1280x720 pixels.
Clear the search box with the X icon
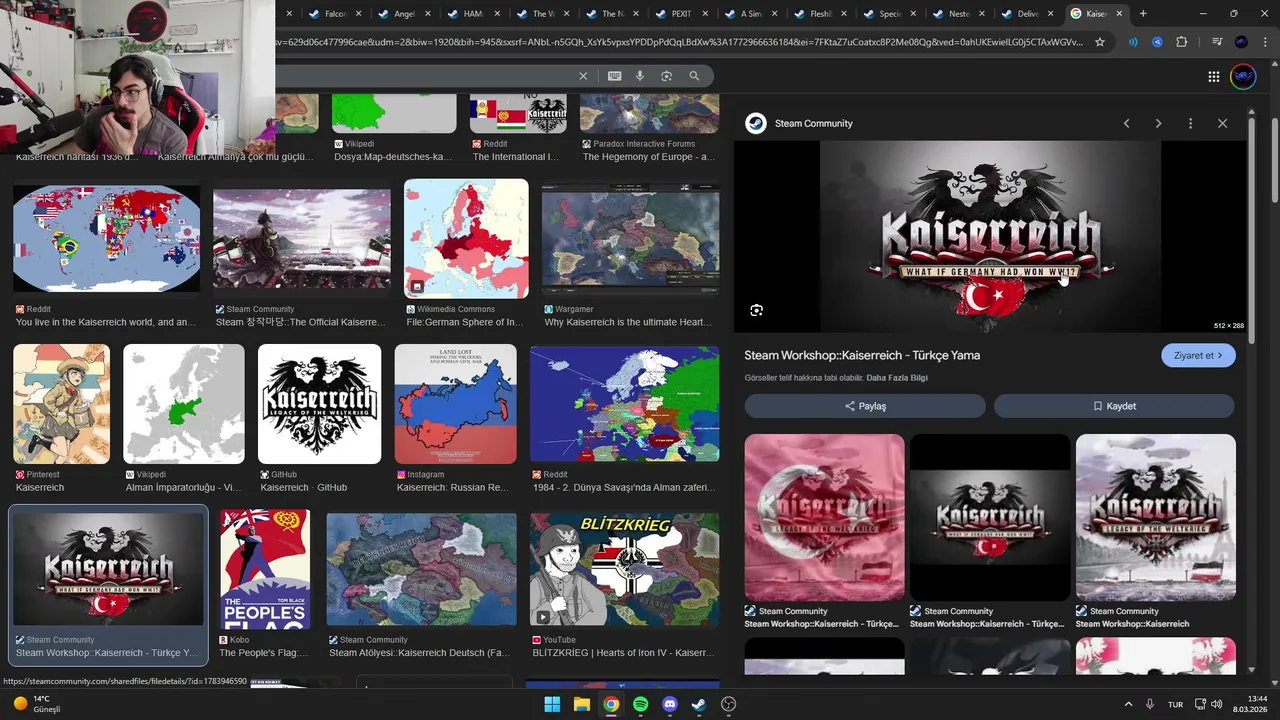click(x=583, y=76)
